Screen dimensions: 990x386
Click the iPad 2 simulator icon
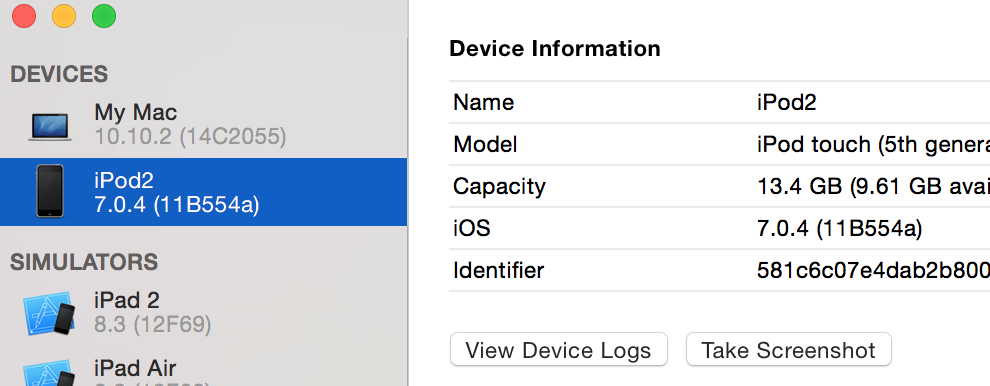pos(49,314)
